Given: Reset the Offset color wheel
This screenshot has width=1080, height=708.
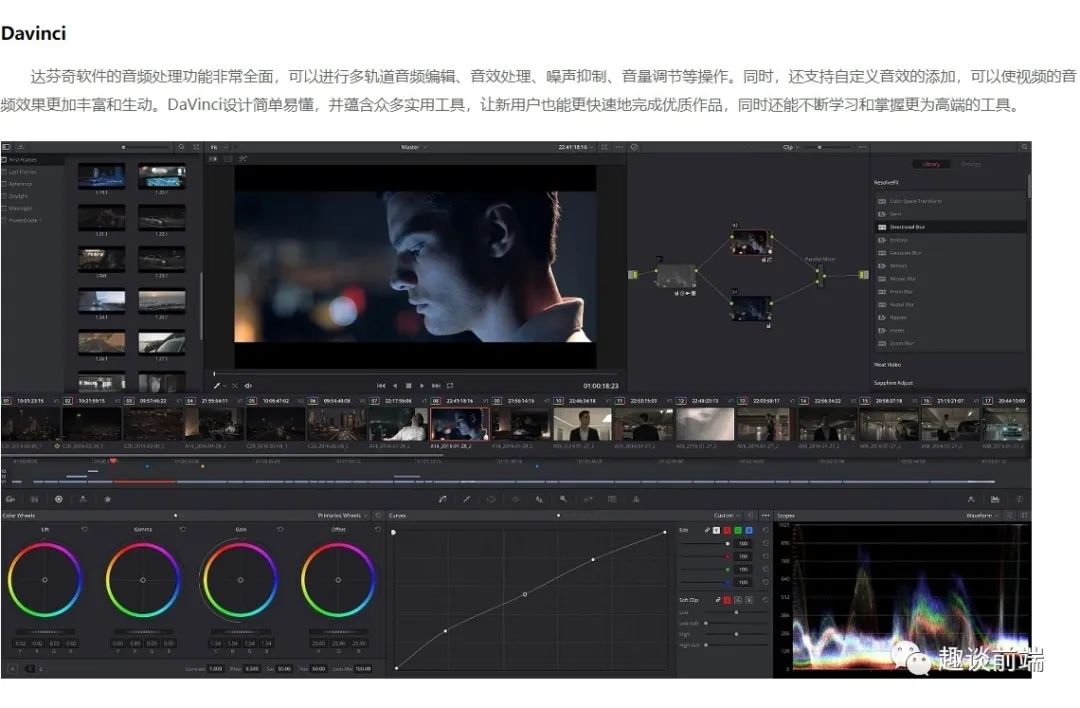Looking at the screenshot, I should click(377, 529).
